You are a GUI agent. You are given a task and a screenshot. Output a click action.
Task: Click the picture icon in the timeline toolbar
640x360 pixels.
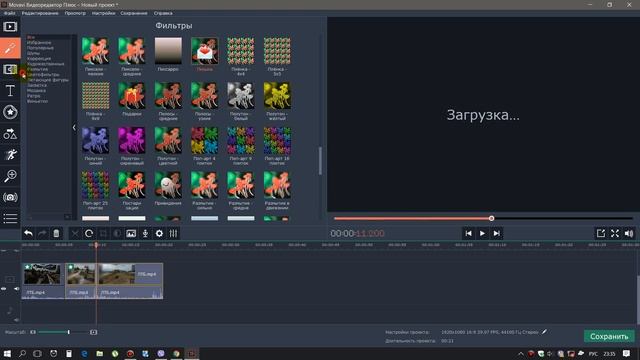click(131, 233)
